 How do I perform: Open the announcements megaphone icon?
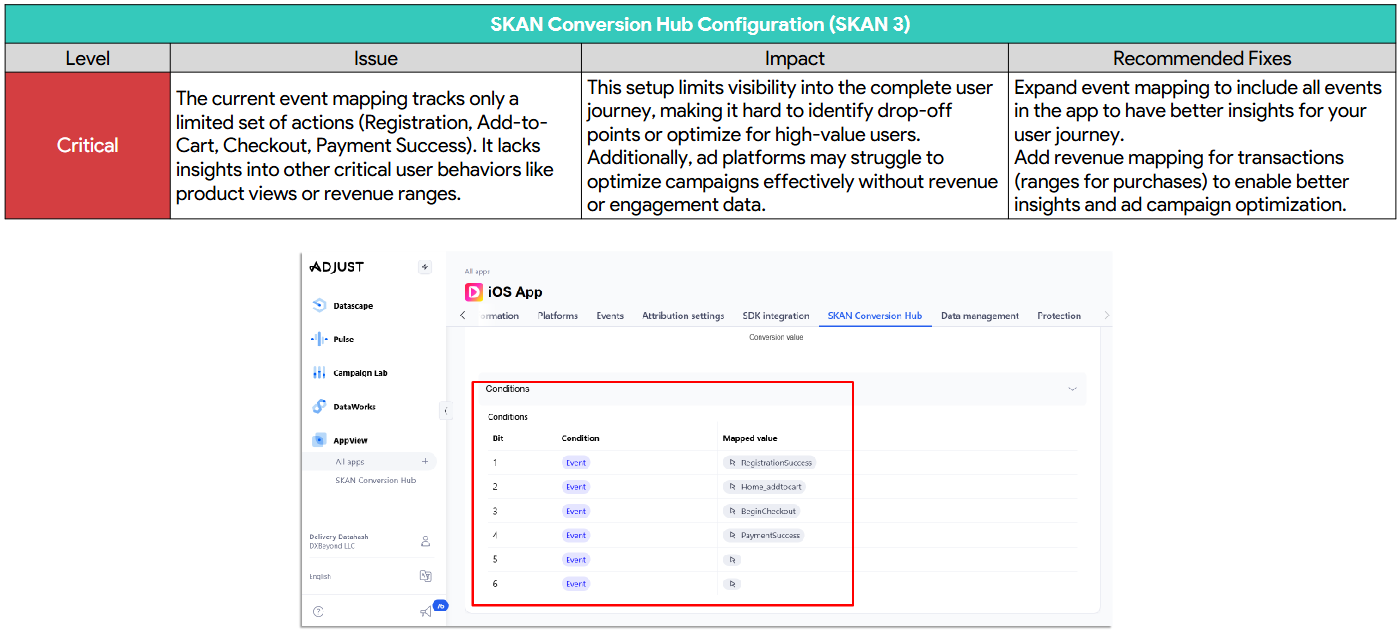[x=426, y=611]
